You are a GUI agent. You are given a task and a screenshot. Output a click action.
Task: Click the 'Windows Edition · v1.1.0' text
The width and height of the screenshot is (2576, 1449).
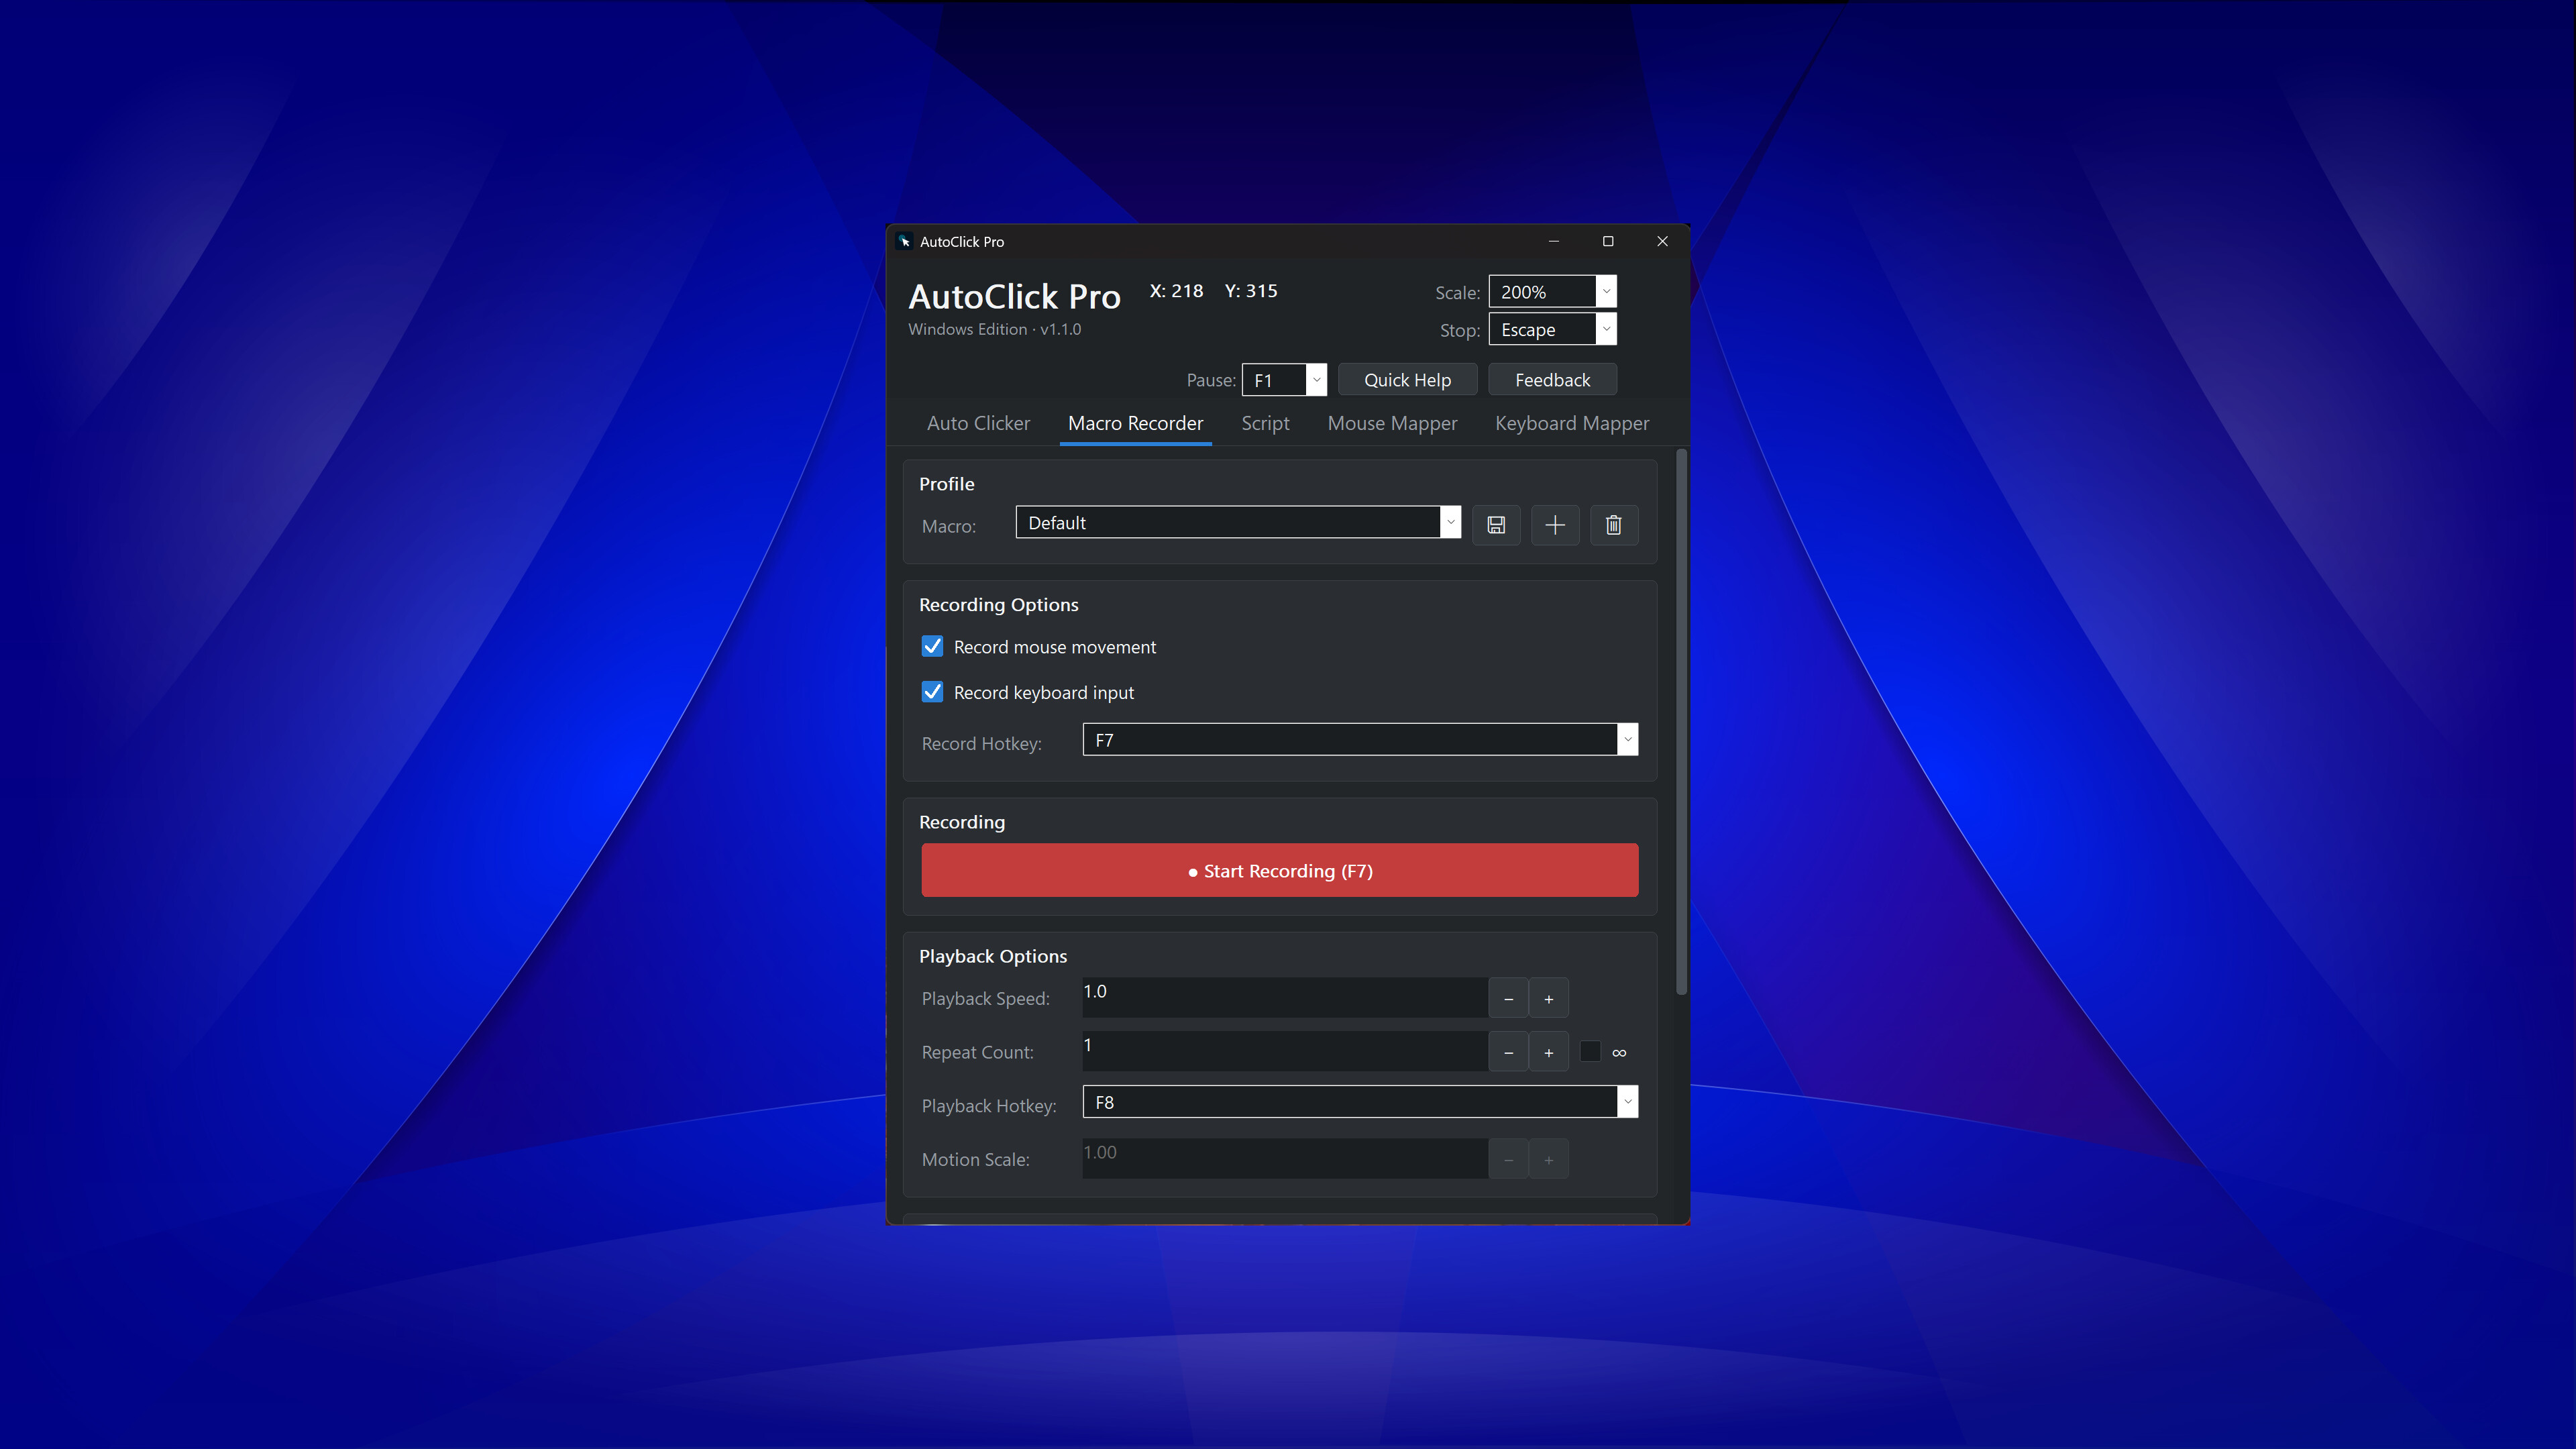(994, 329)
